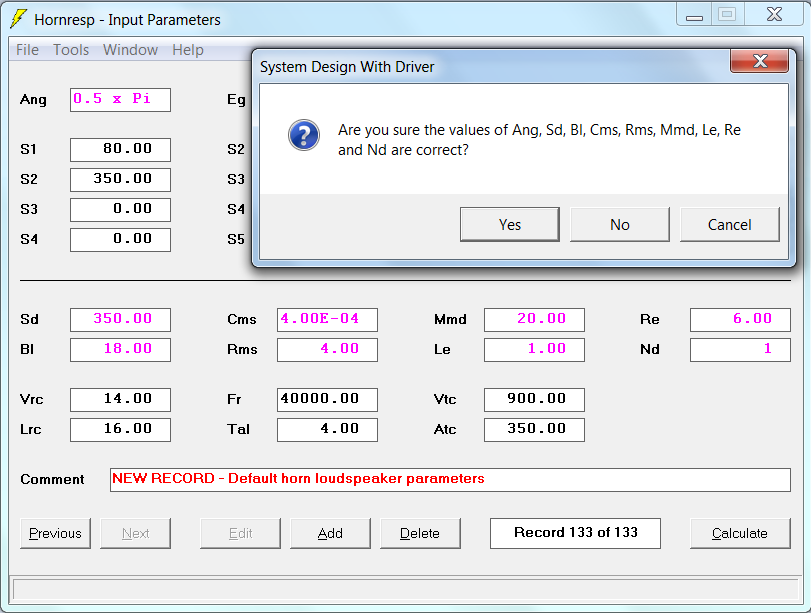Click the dialog question message text
Viewport: 811px width, 613px height.
pos(539,140)
